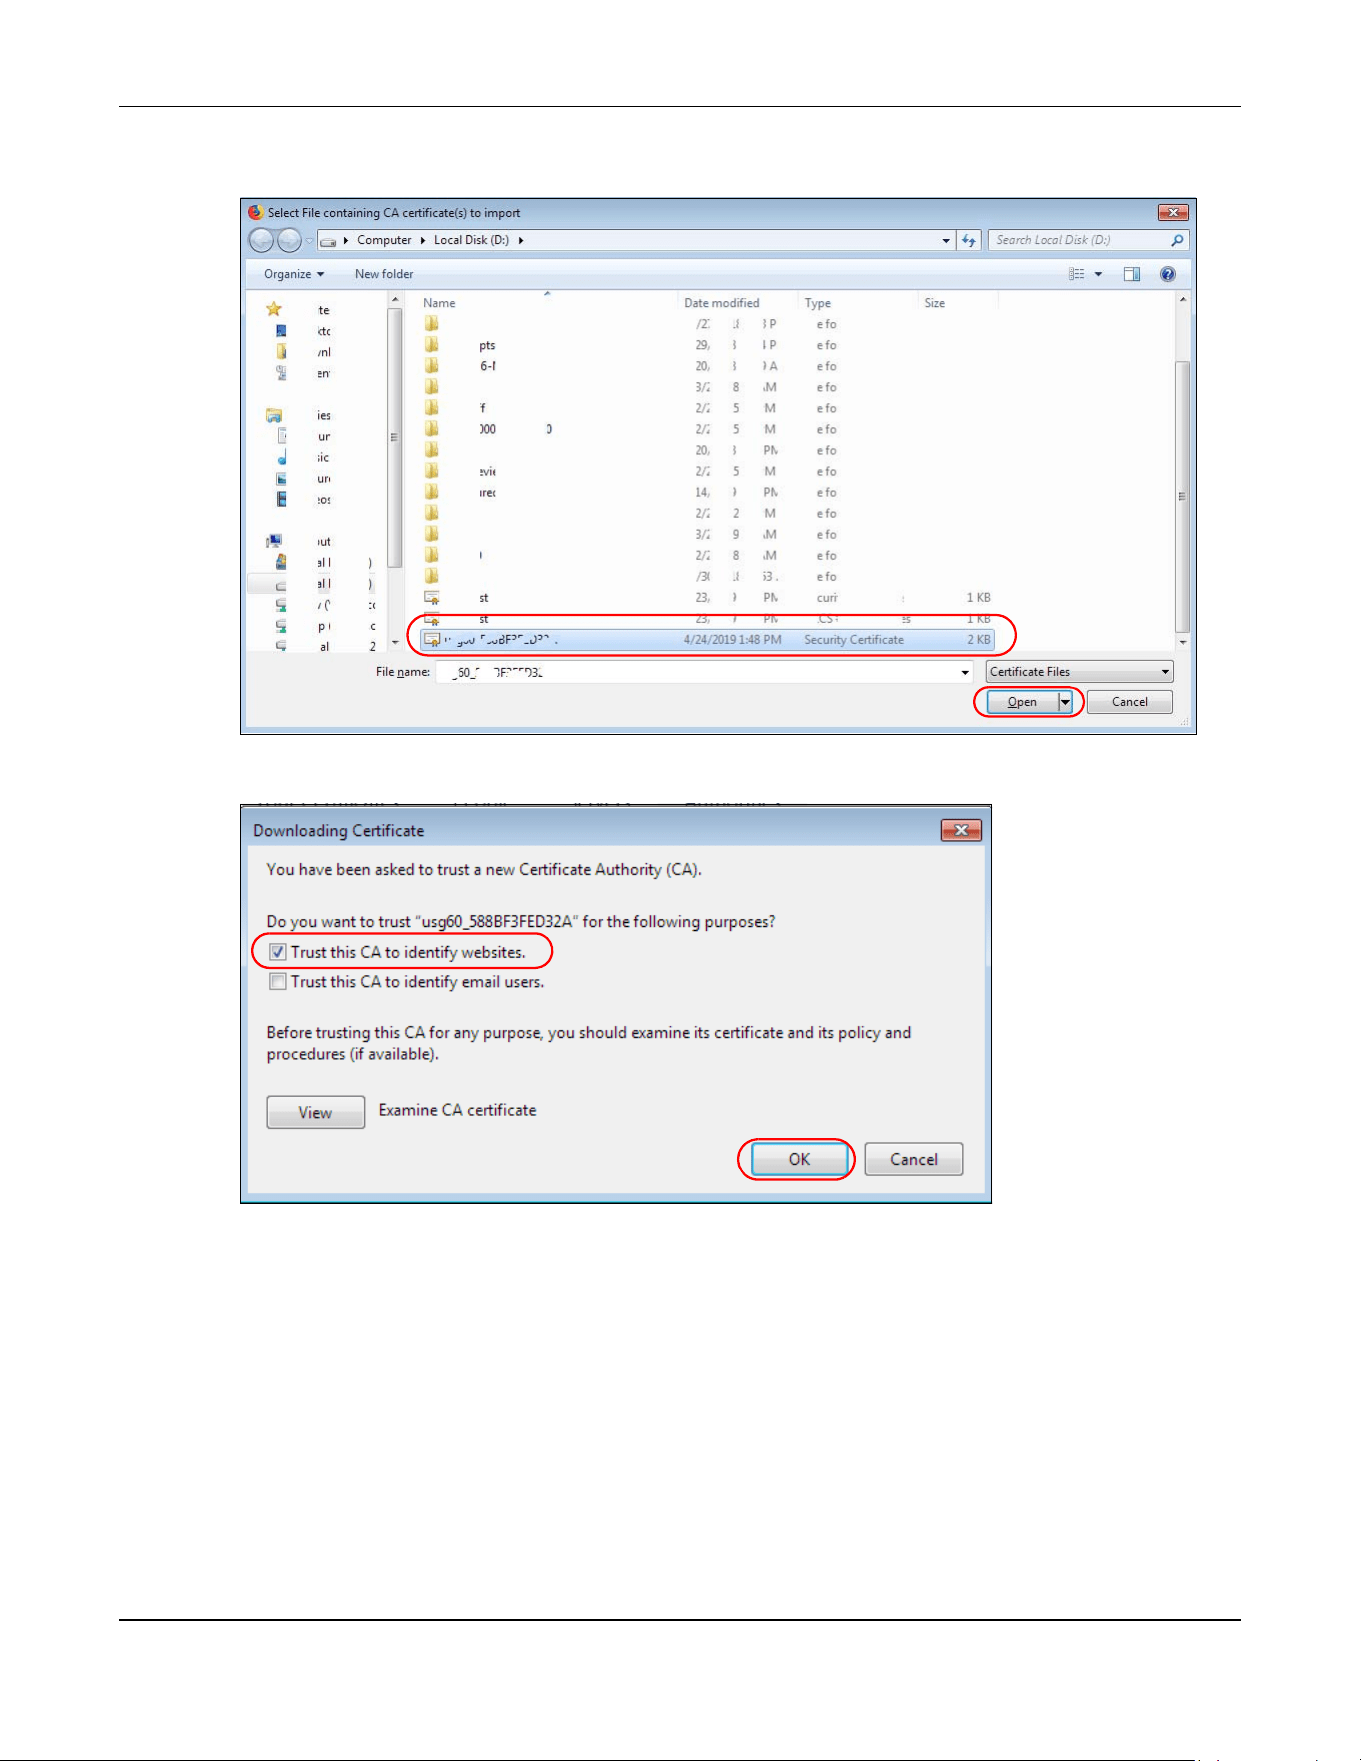Click Cancel in the file dialog
The height and width of the screenshot is (1761, 1361).
tap(1130, 702)
